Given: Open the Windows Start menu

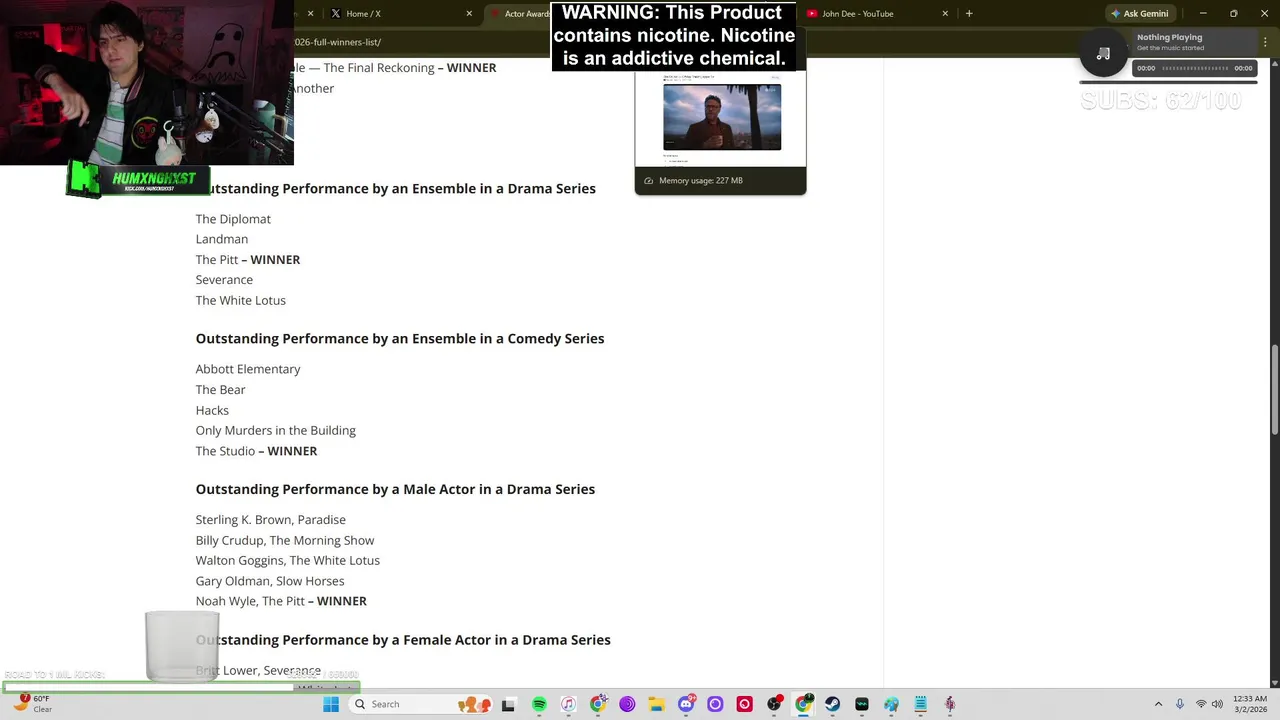Looking at the screenshot, I should [x=331, y=704].
